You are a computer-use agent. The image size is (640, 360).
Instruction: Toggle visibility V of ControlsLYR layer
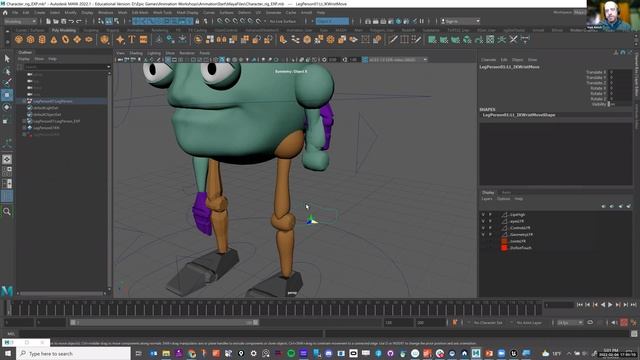(483, 228)
